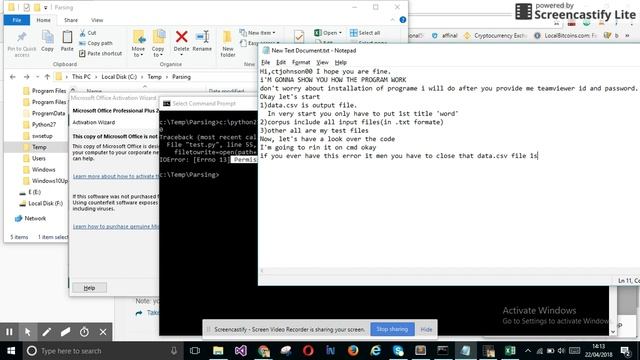Image resolution: width=640 pixels, height=360 pixels.
Task: Select the Screencastify mouse cursor tool
Action: click(28, 332)
